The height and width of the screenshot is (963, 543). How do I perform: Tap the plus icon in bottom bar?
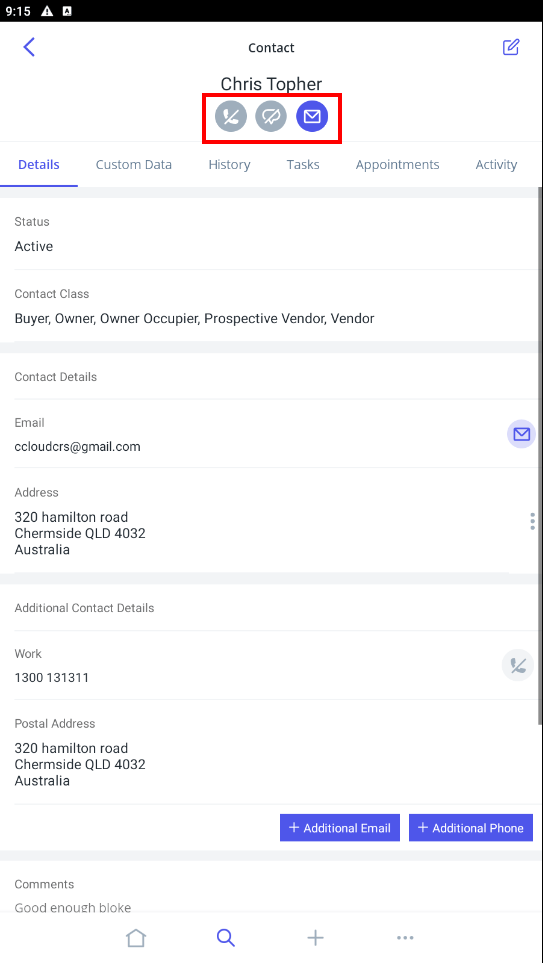click(315, 938)
